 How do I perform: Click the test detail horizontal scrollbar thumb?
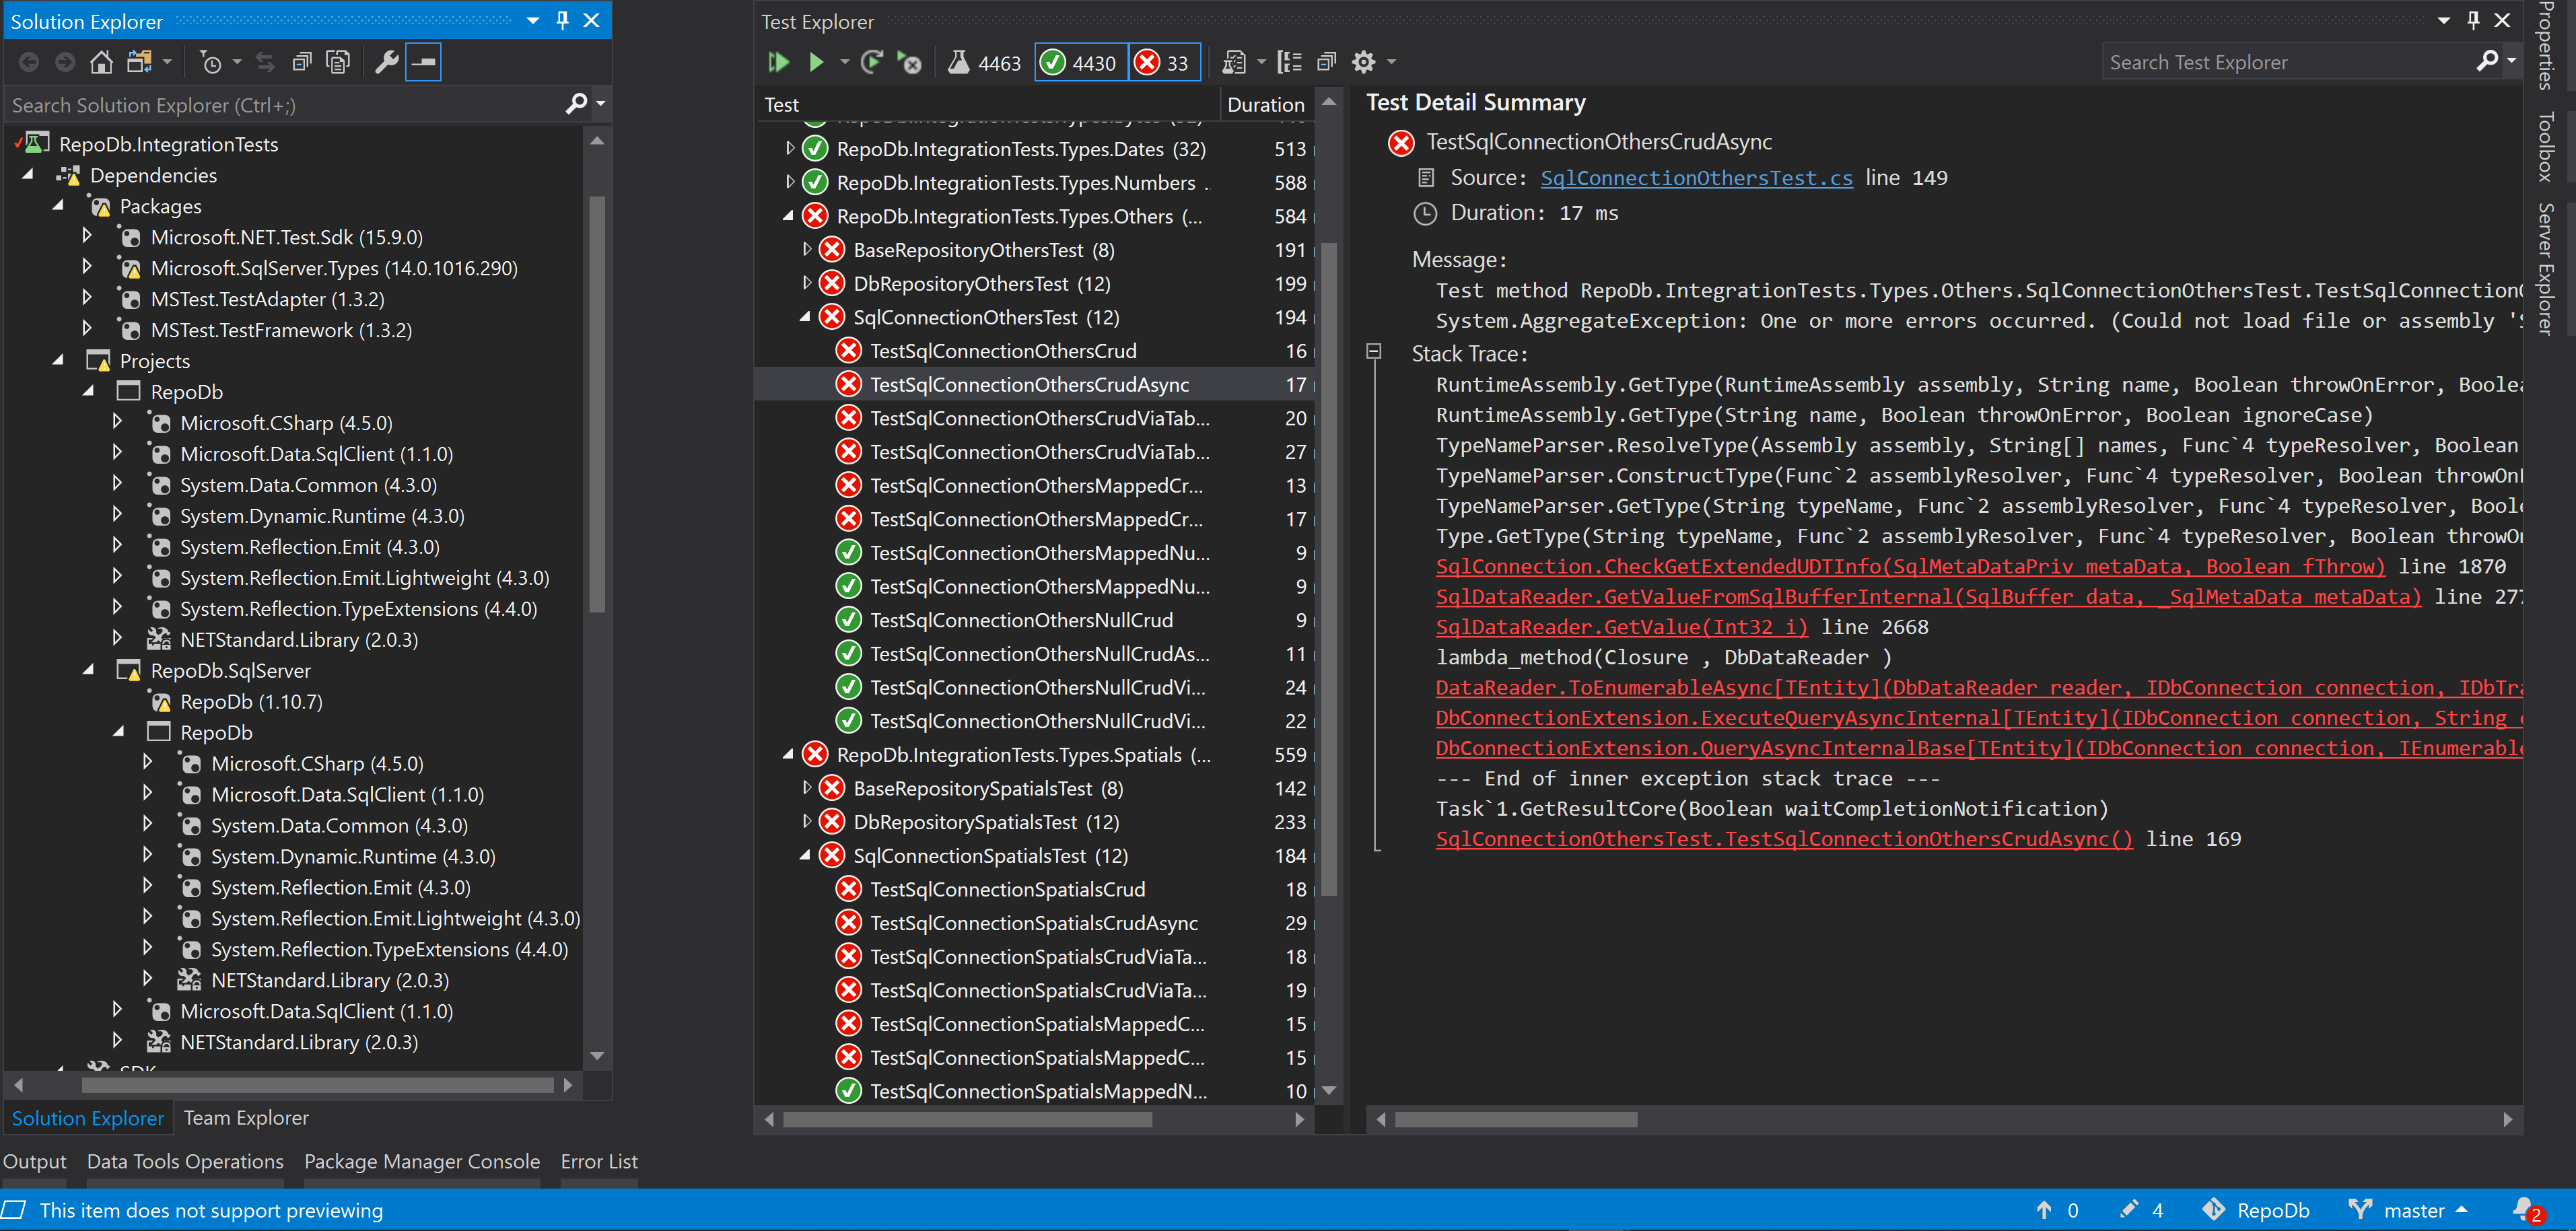(1515, 1119)
